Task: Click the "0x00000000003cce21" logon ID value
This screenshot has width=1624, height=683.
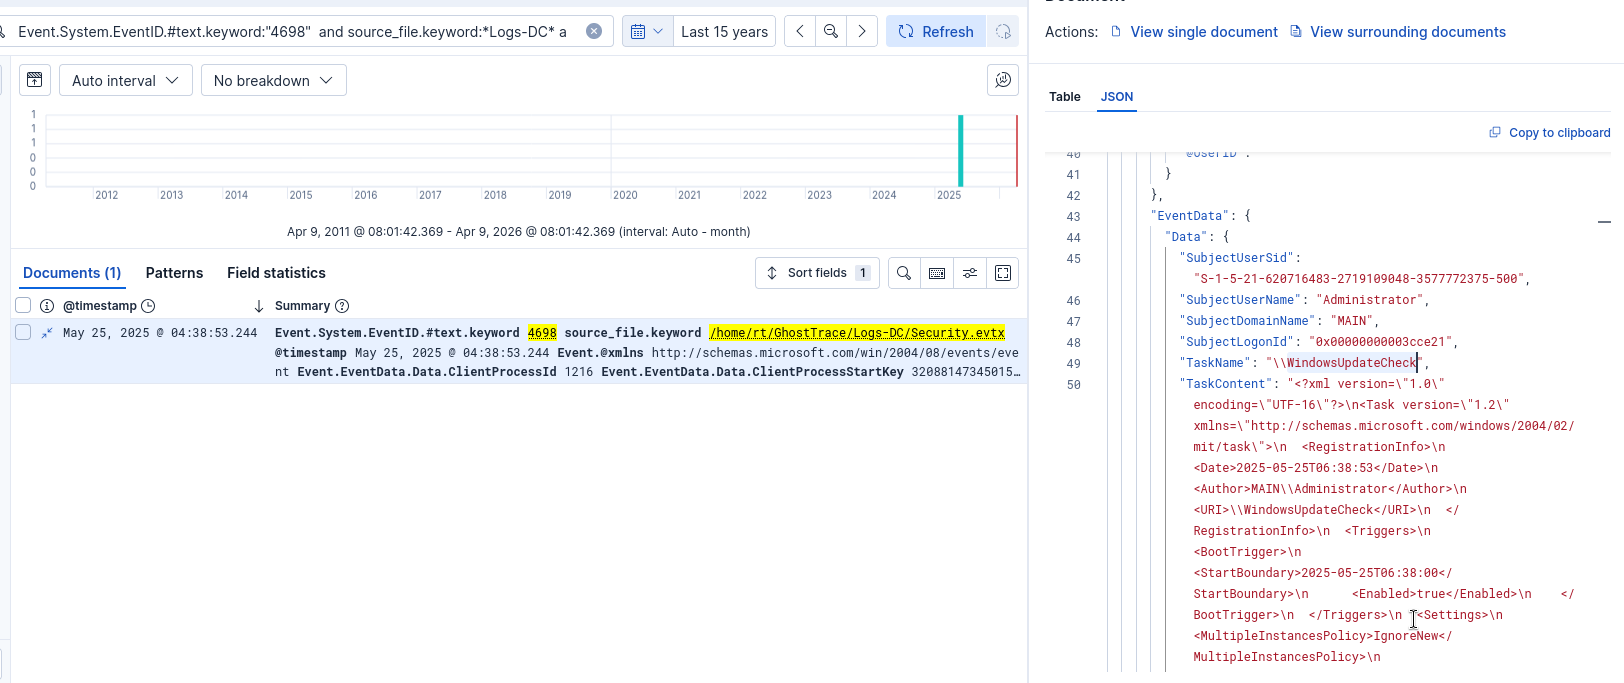Action: pyautogui.click(x=1381, y=342)
